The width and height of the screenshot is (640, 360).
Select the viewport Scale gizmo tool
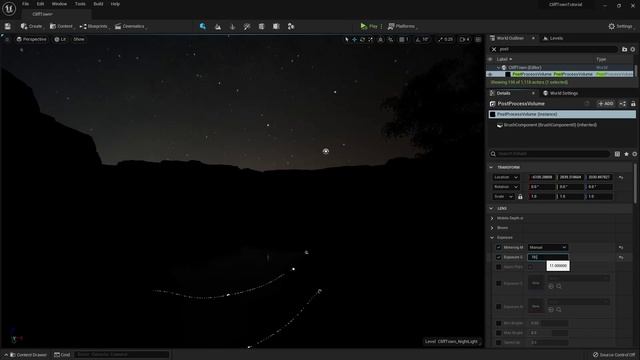pos(371,40)
